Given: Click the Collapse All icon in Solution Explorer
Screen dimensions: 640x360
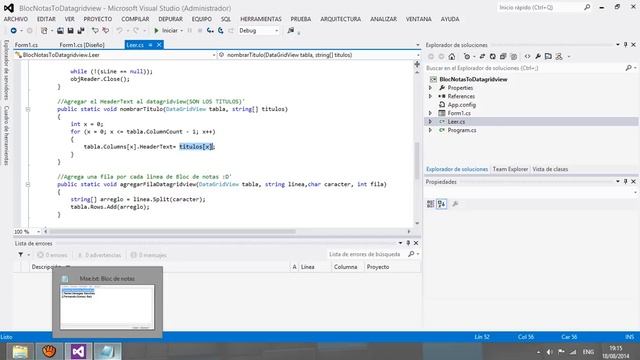Looking at the screenshot, I should pos(503,56).
